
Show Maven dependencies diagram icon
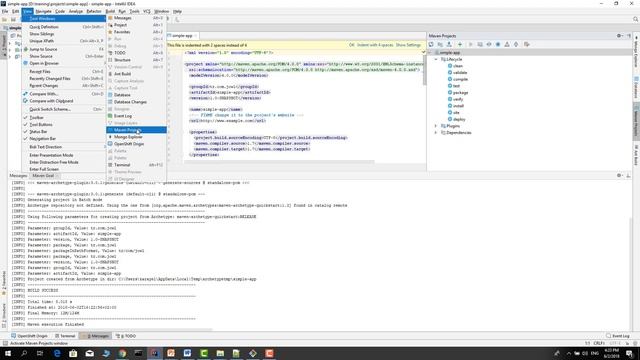pyautogui.click(x=507, y=44)
